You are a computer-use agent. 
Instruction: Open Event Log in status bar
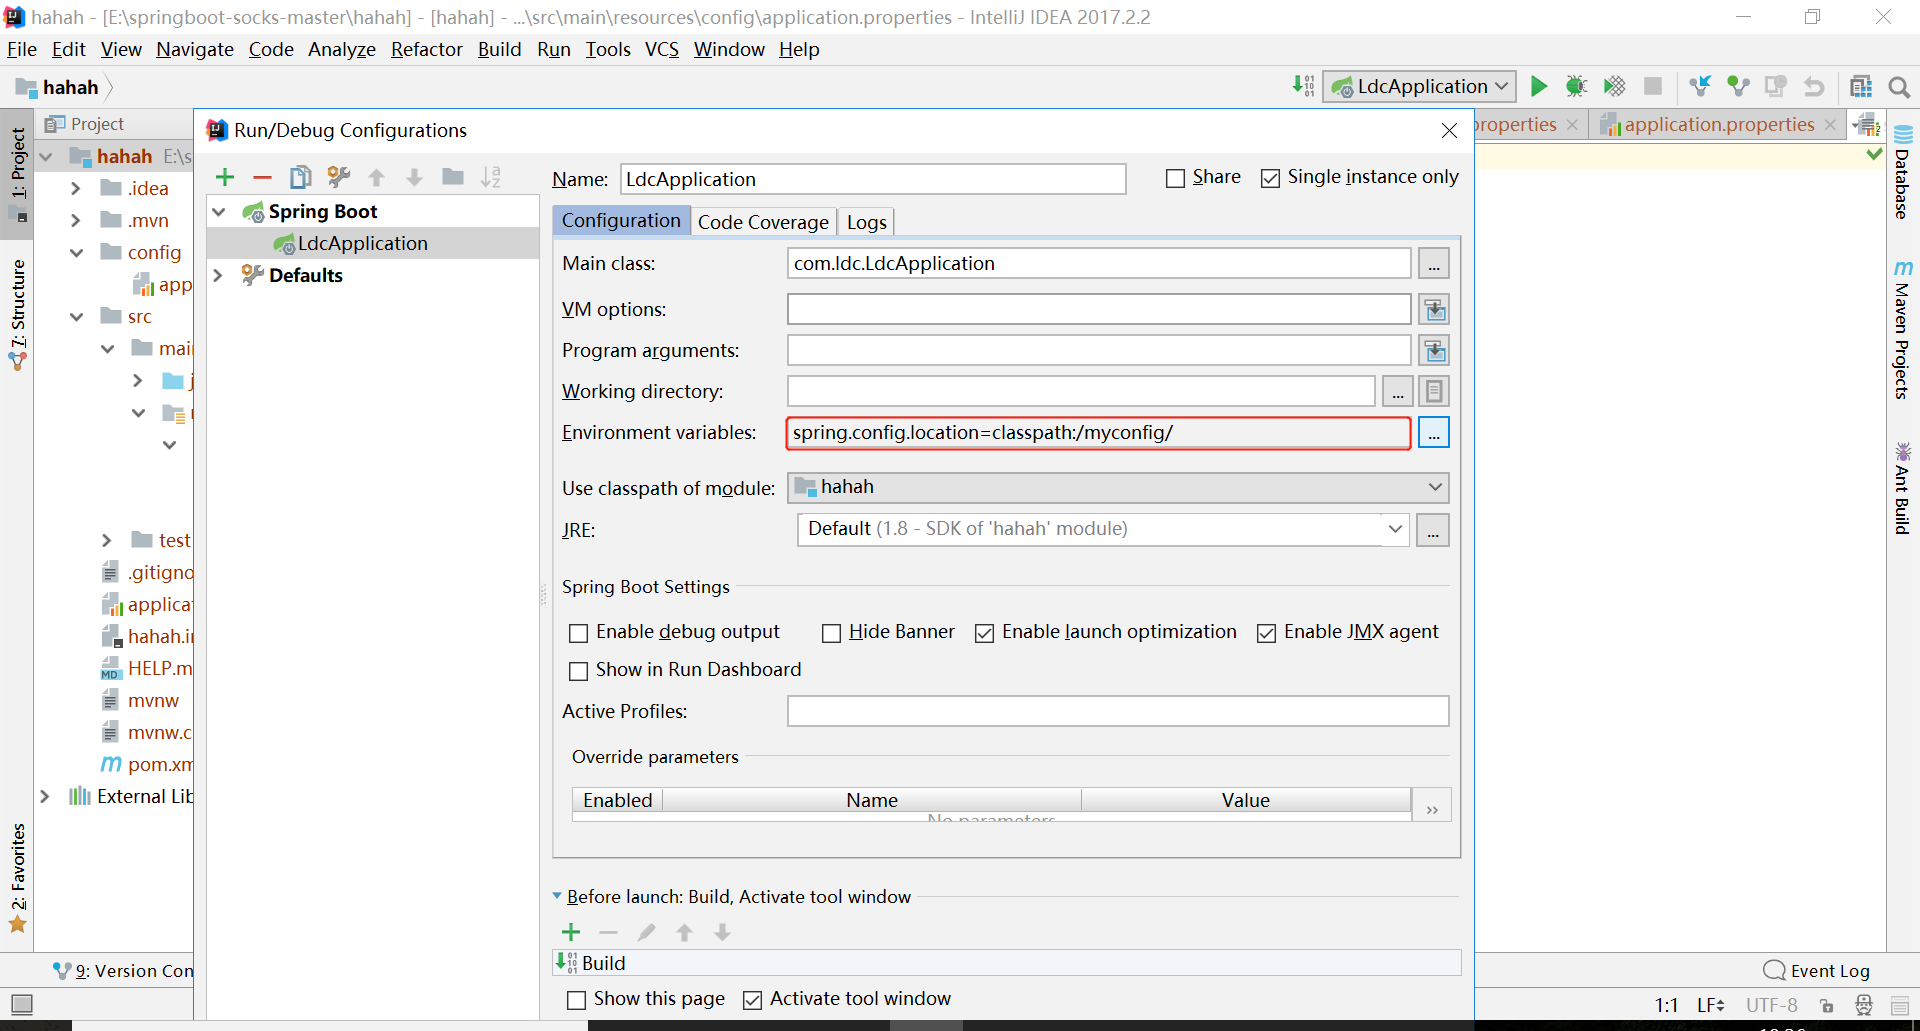pyautogui.click(x=1817, y=970)
